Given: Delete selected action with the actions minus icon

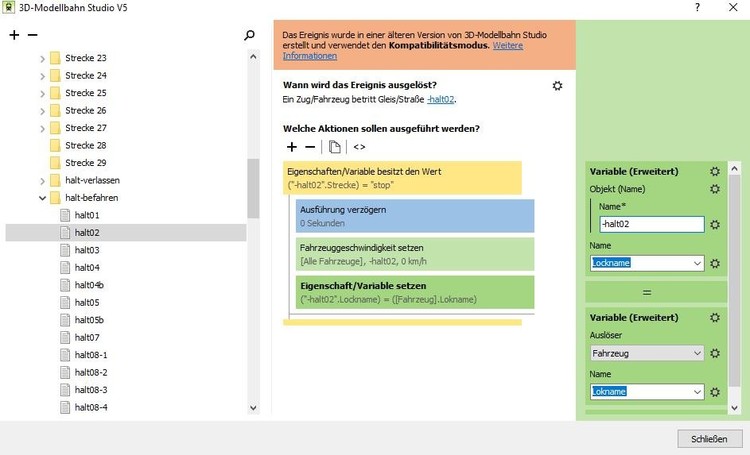Looking at the screenshot, I should click(x=310, y=147).
